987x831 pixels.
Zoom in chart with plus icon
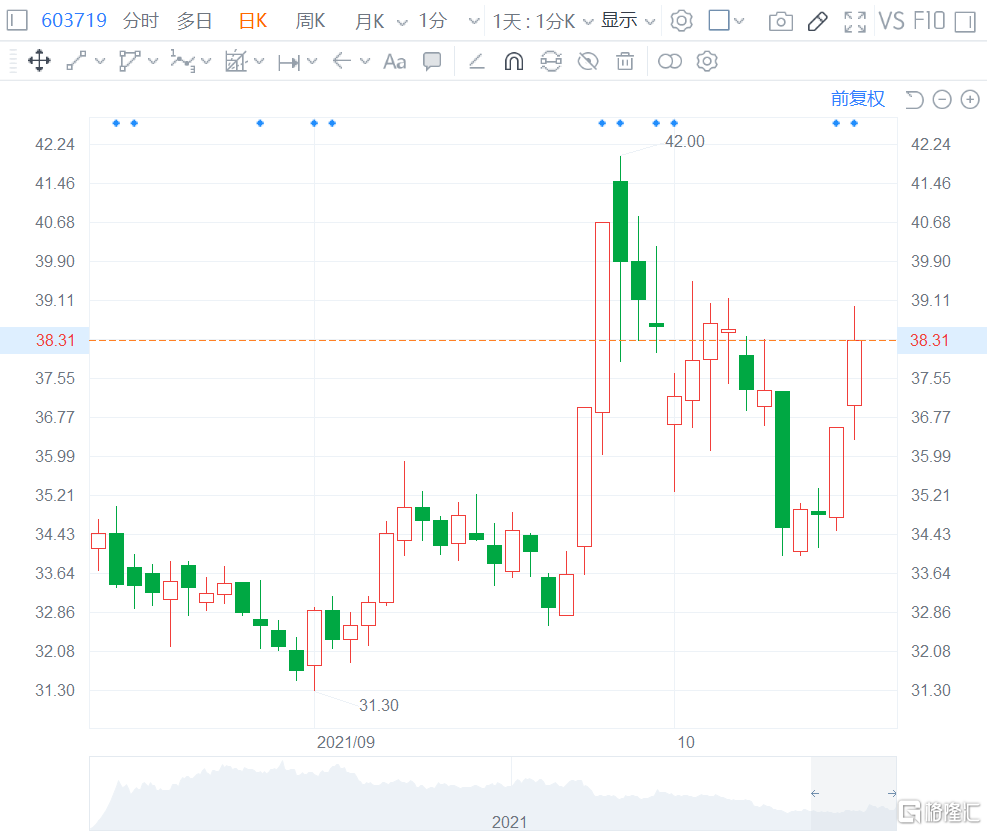coord(970,99)
